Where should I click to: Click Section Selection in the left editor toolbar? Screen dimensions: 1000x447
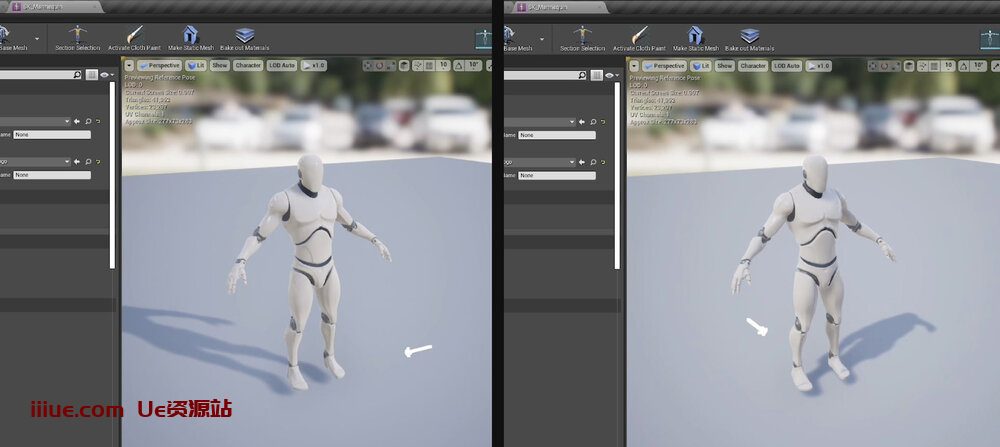[x=77, y=39]
